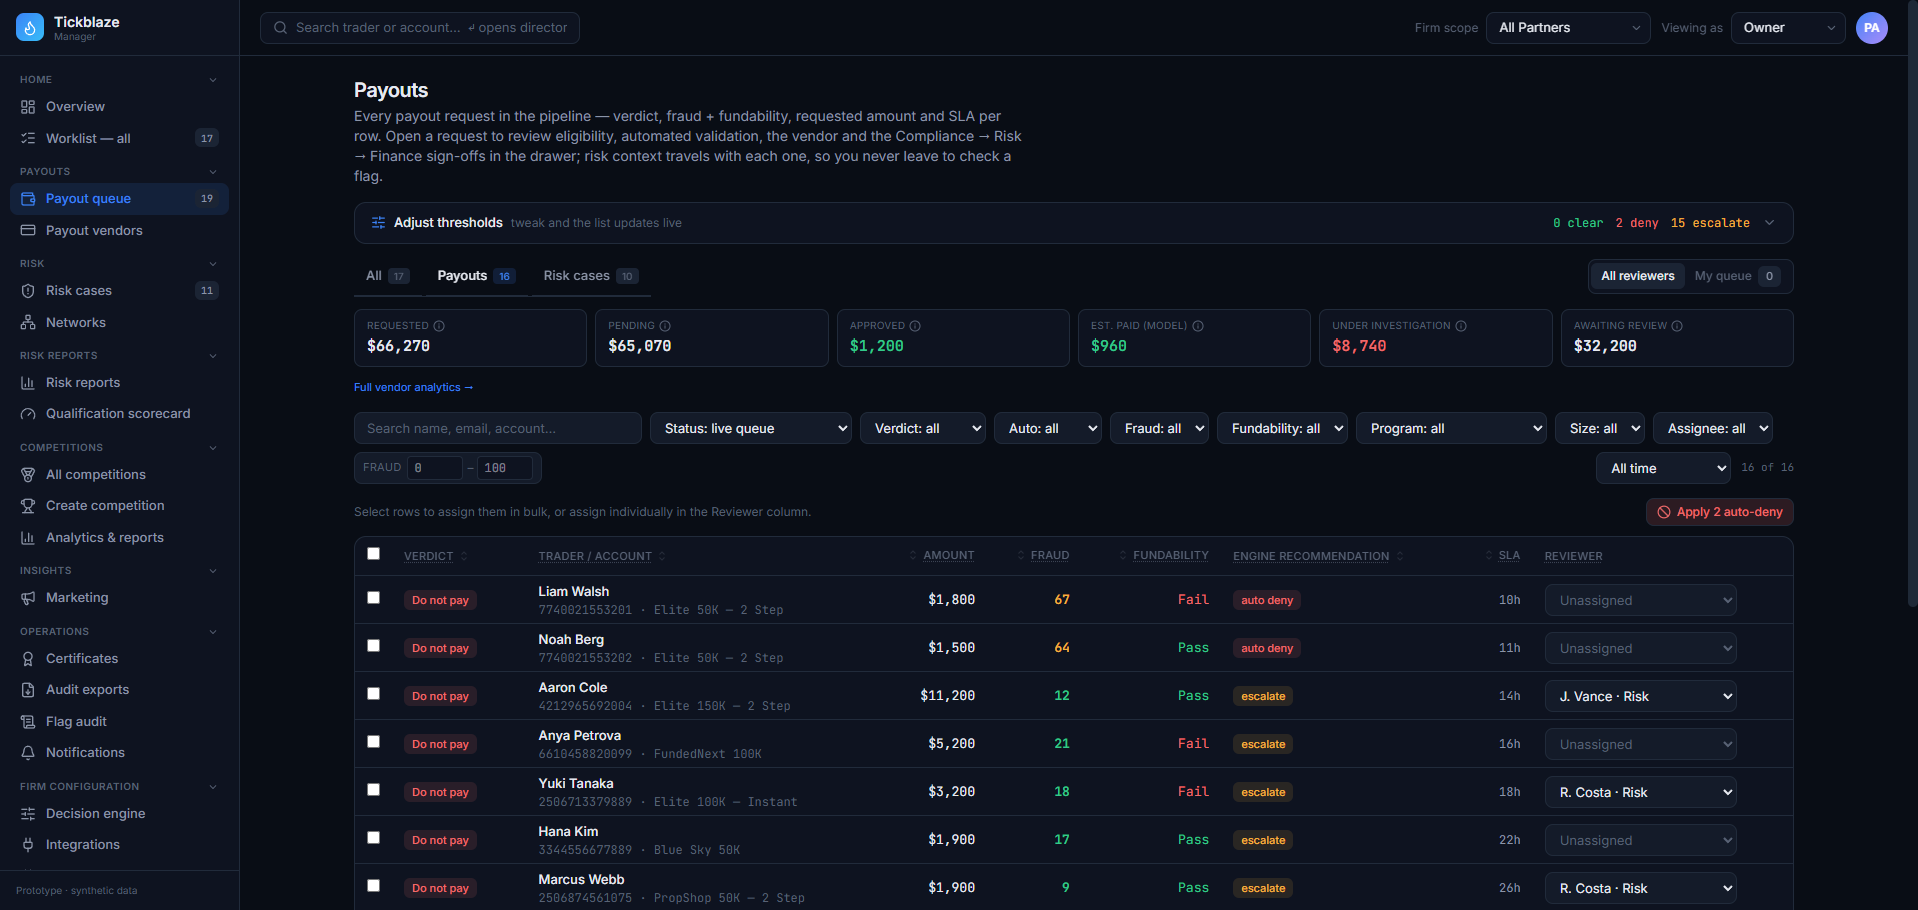Open the Risk cases shield icon
This screenshot has width=1918, height=910.
point(28,291)
